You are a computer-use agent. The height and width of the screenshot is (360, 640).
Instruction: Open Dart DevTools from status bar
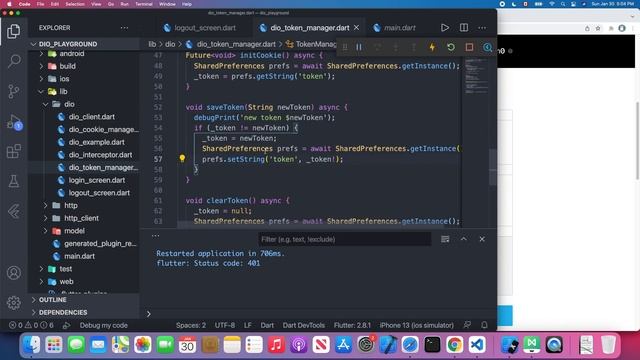click(x=304, y=325)
